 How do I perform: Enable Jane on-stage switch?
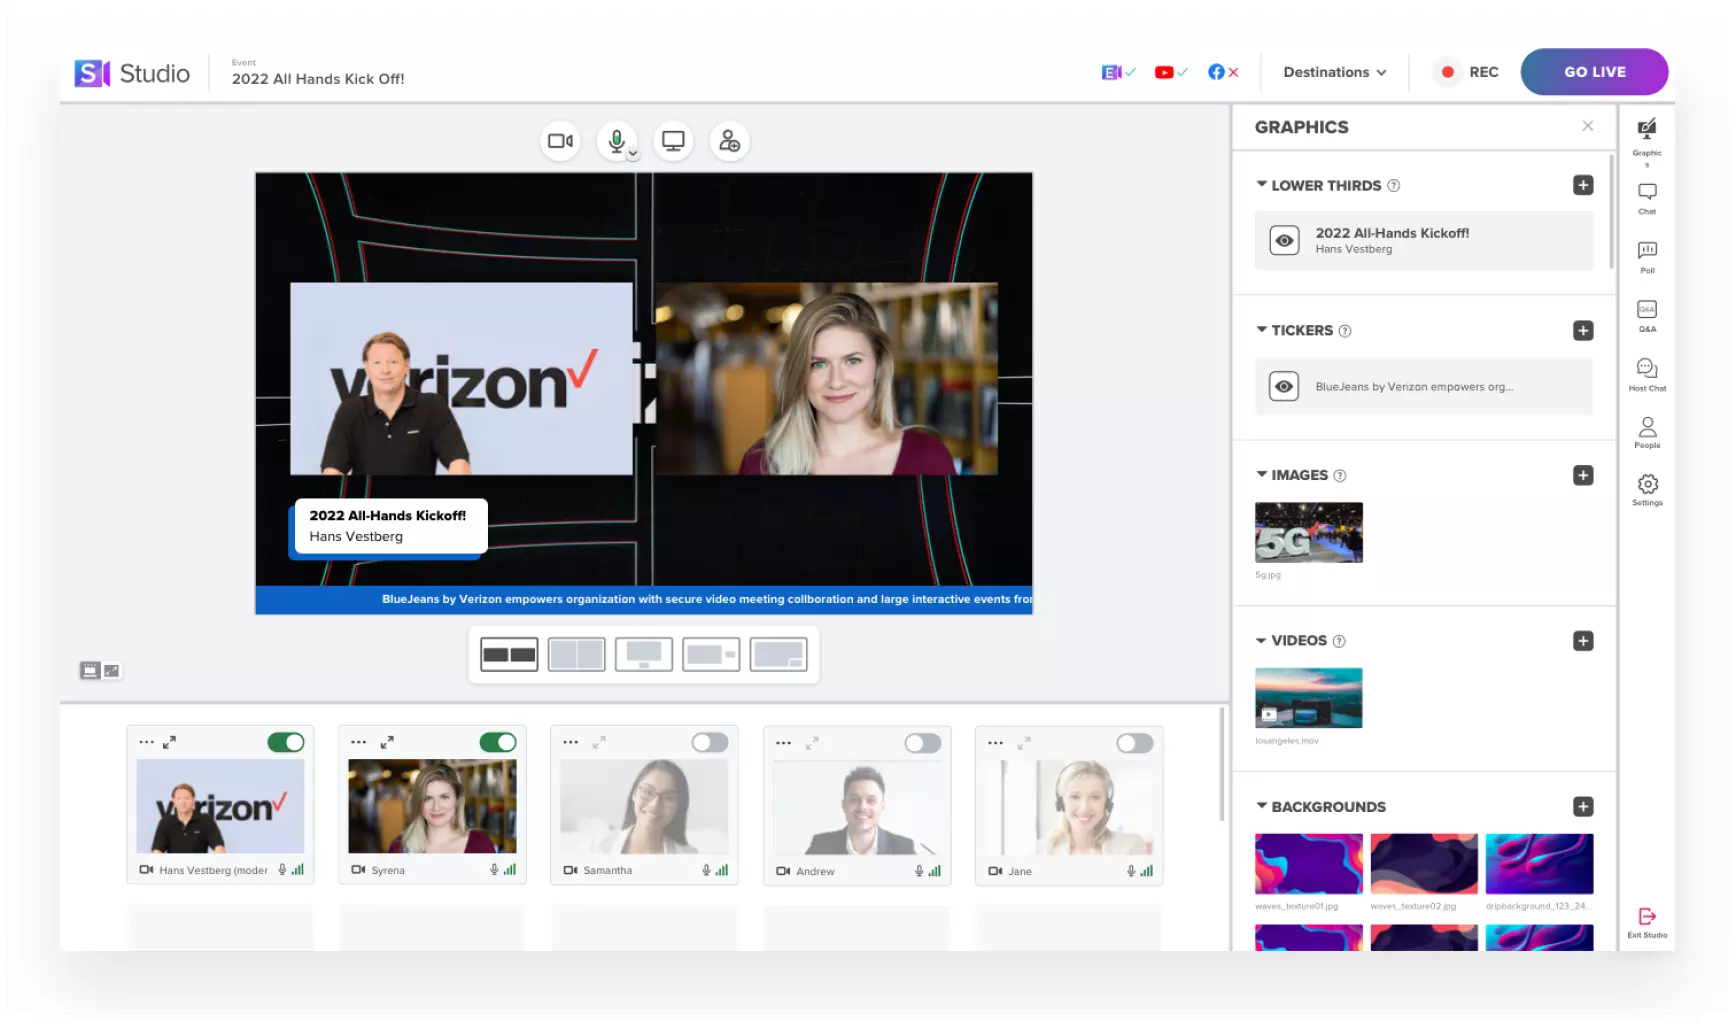1135,743
